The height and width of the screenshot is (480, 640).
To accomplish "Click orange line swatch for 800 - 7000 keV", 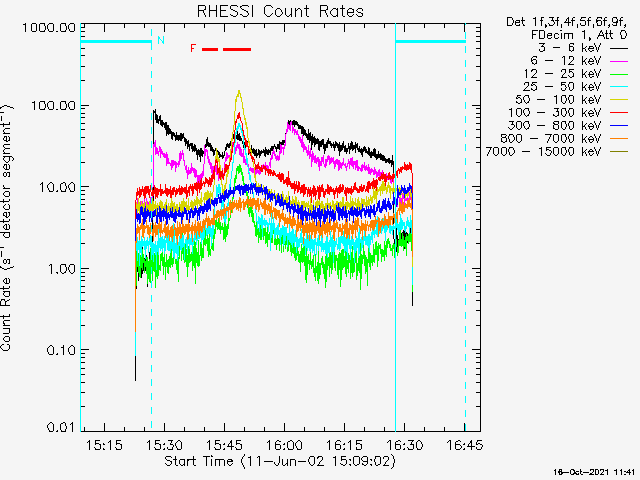I will tap(619, 139).
